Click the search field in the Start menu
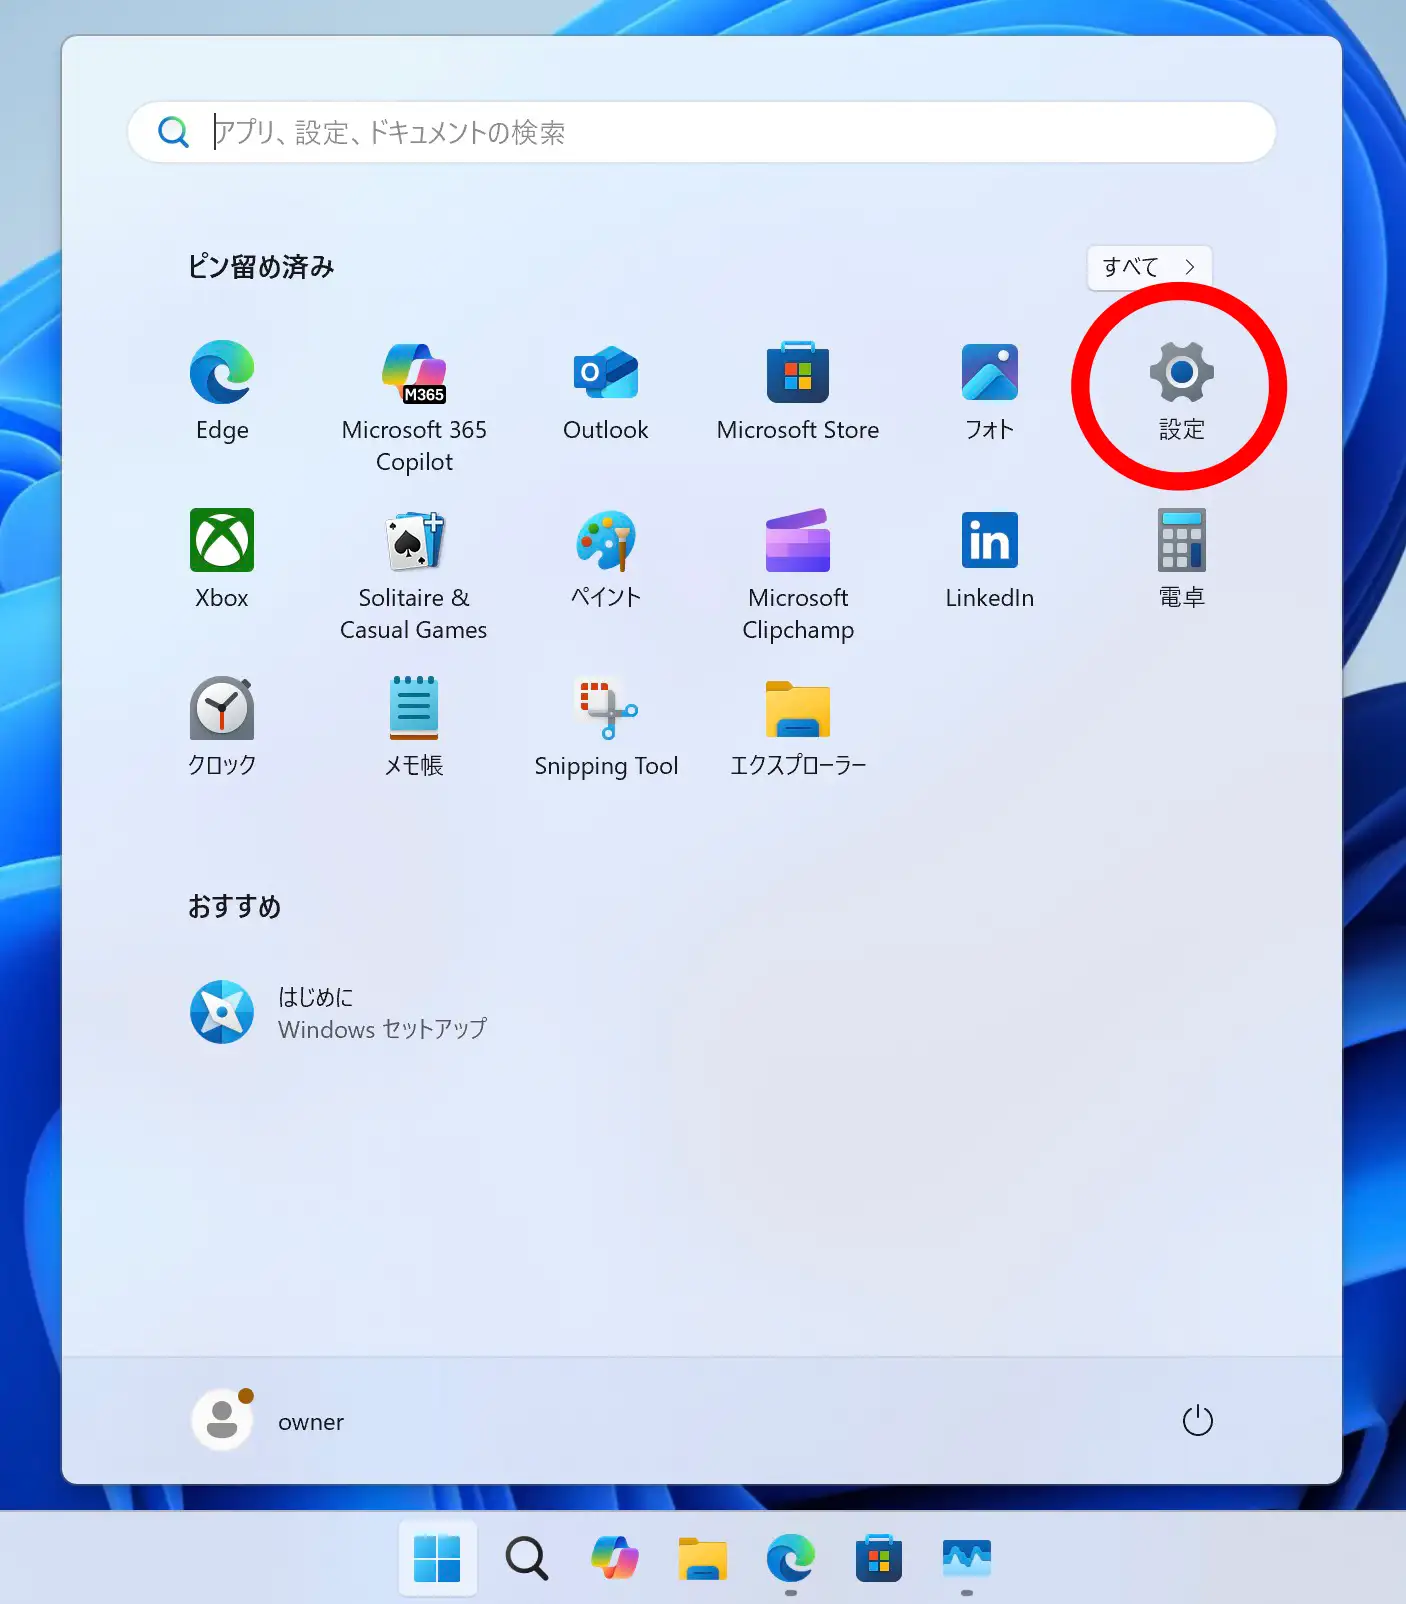 (702, 132)
